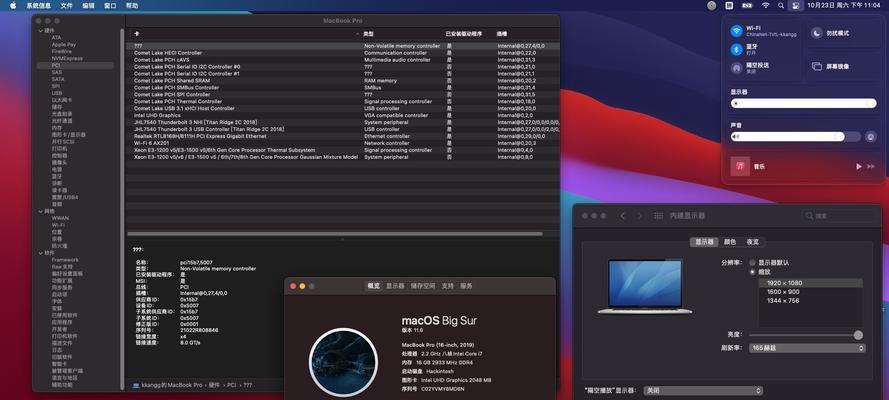Viewport: 889px width, 400px height.
Task: Select SATA in the hardware sidebar
Action: tap(58, 79)
